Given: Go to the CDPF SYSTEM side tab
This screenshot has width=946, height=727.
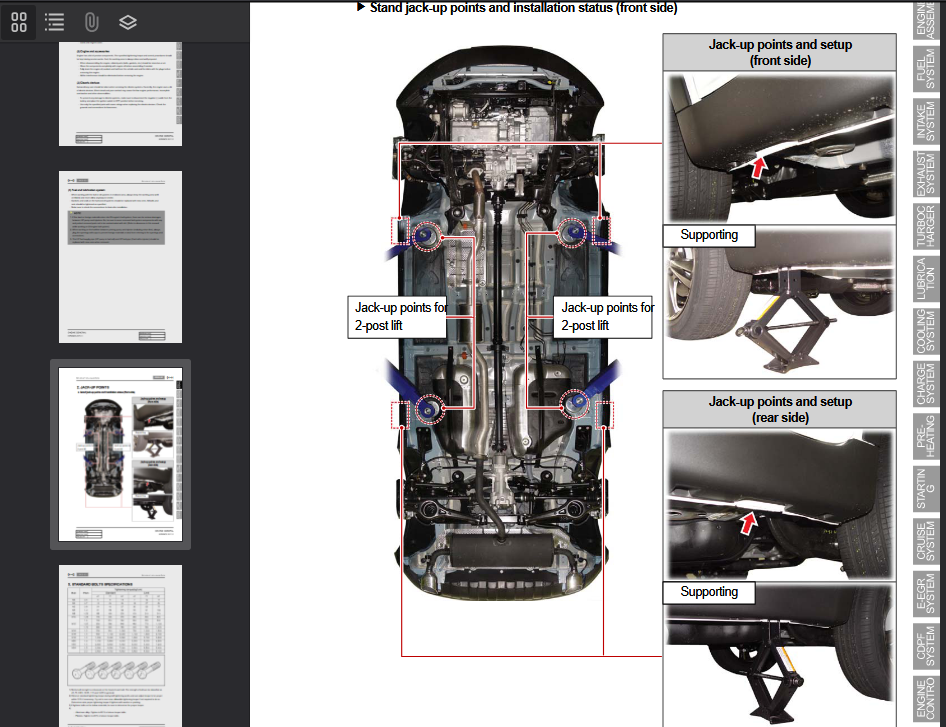Looking at the screenshot, I should [925, 646].
